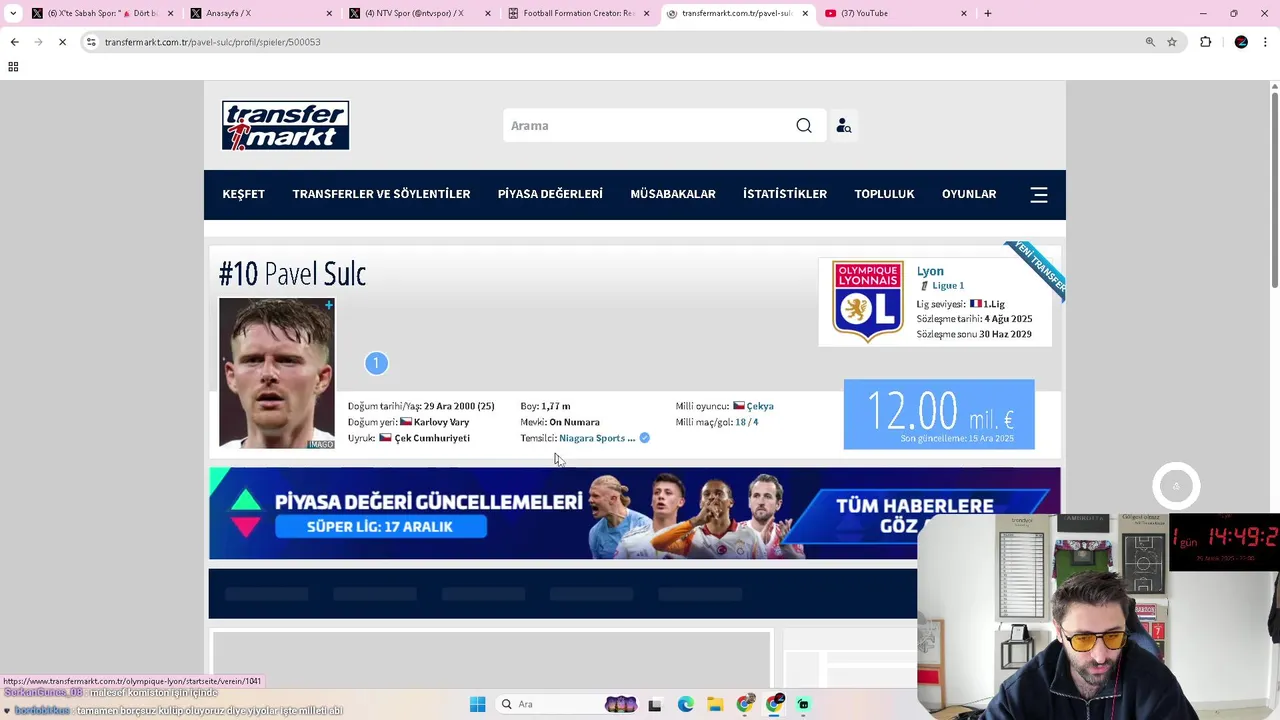Open the Lyon club link
Viewport: 1280px width, 720px height.
930,271
